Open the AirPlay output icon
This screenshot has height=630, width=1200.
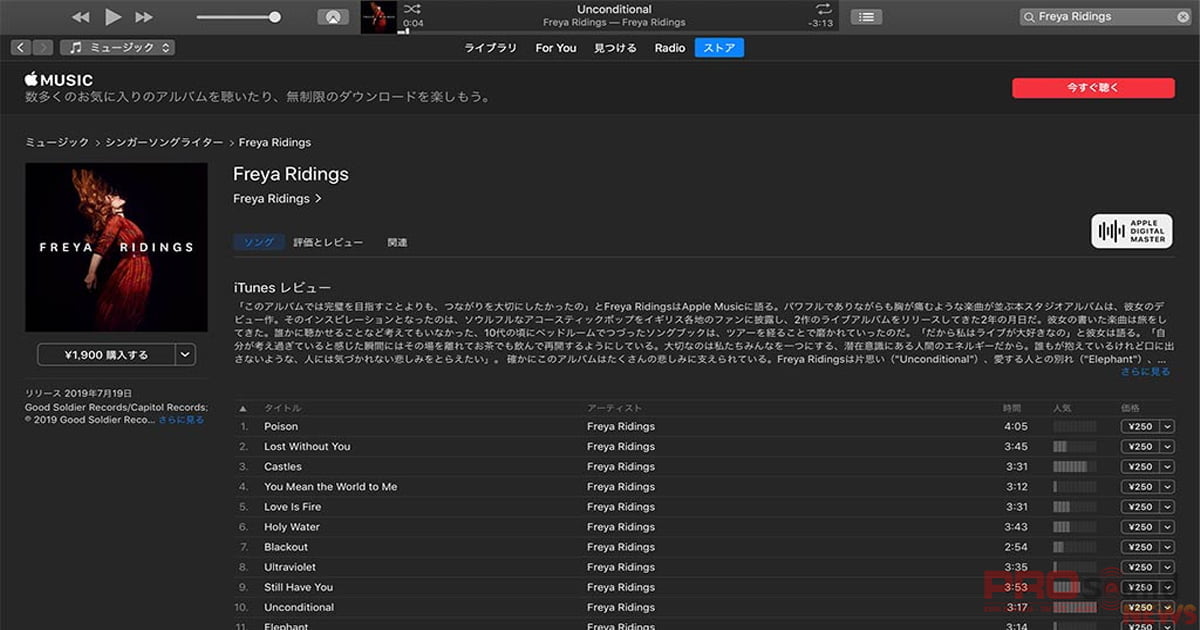point(333,17)
